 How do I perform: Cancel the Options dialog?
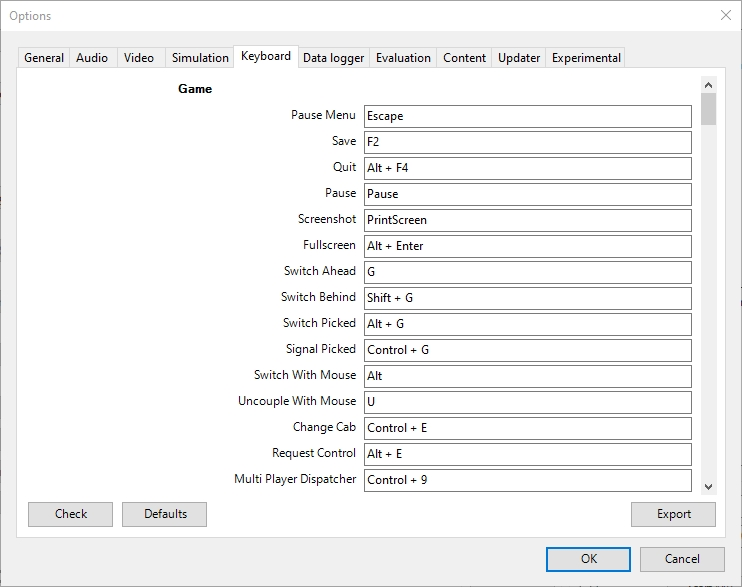coord(682,559)
